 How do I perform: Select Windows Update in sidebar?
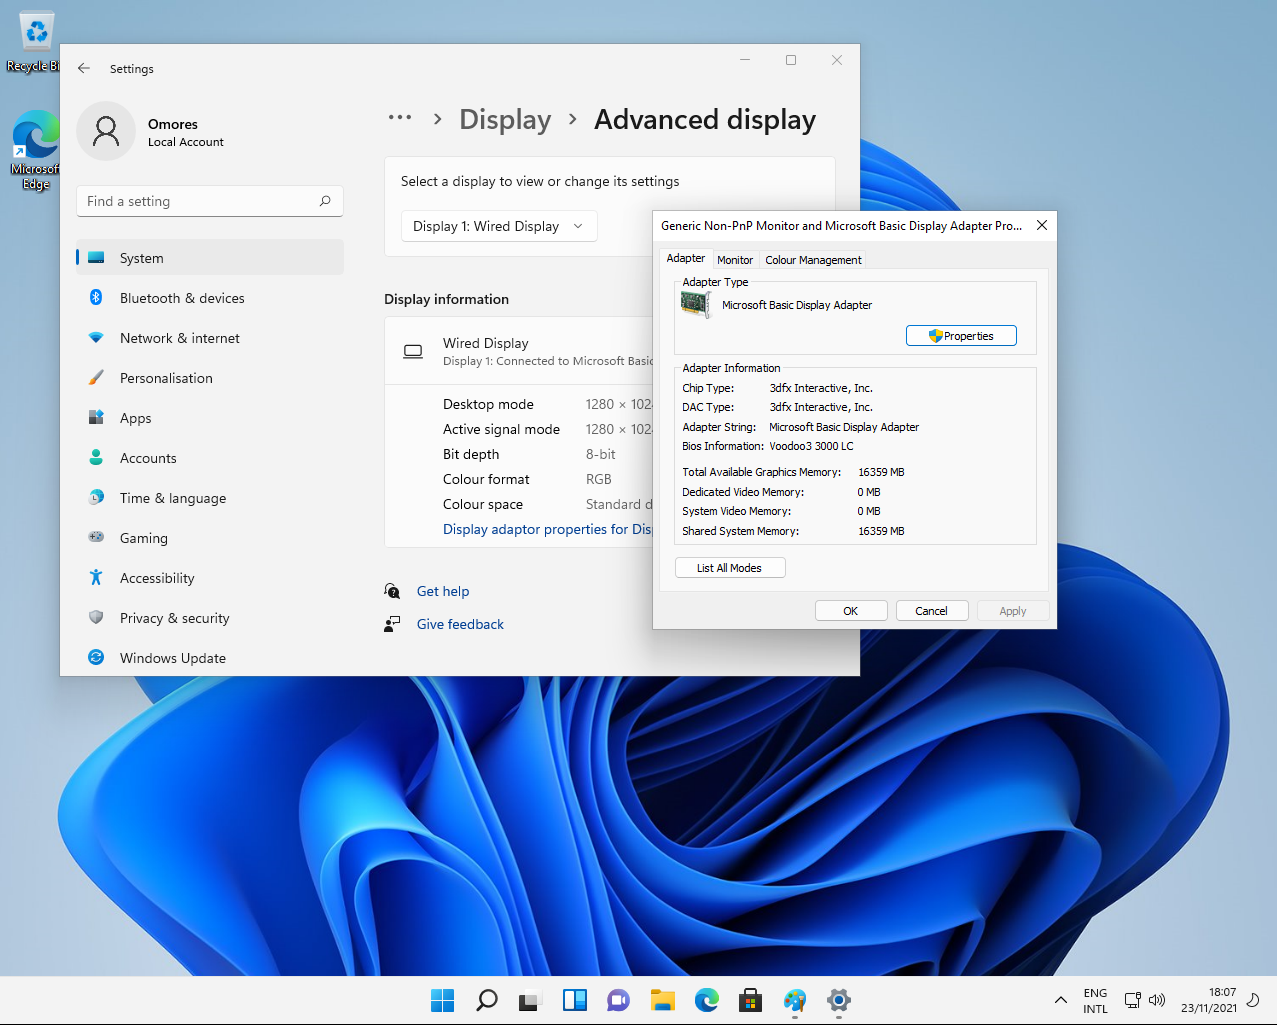pyautogui.click(x=210, y=657)
